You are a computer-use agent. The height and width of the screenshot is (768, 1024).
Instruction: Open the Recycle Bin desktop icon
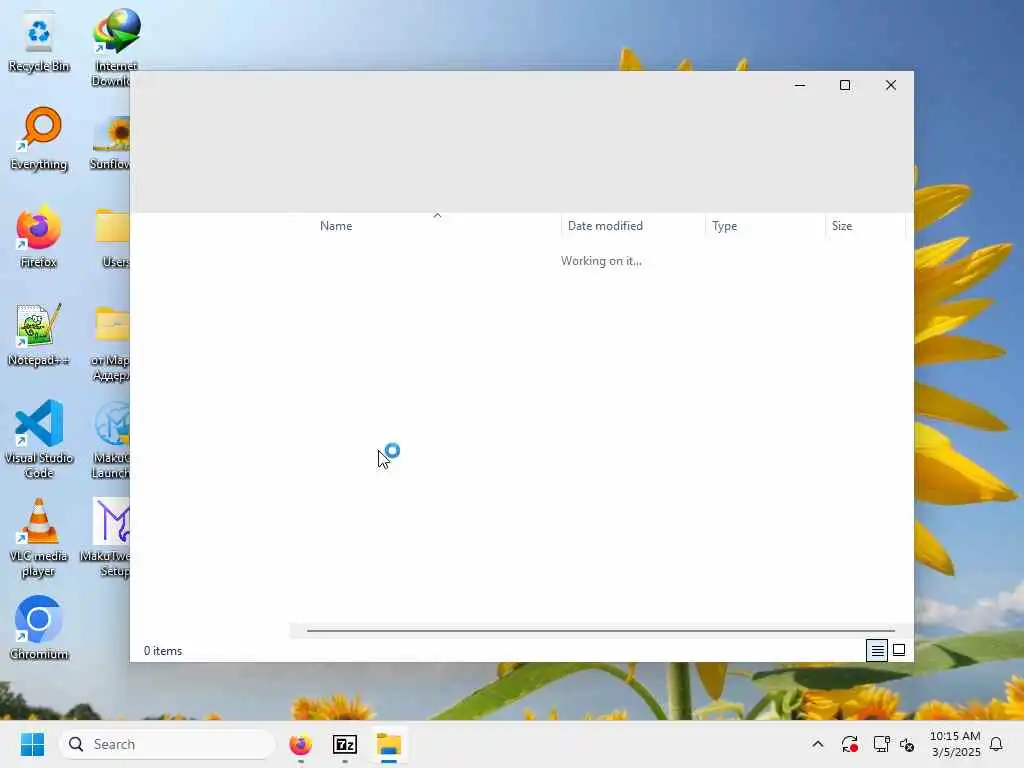(x=39, y=42)
